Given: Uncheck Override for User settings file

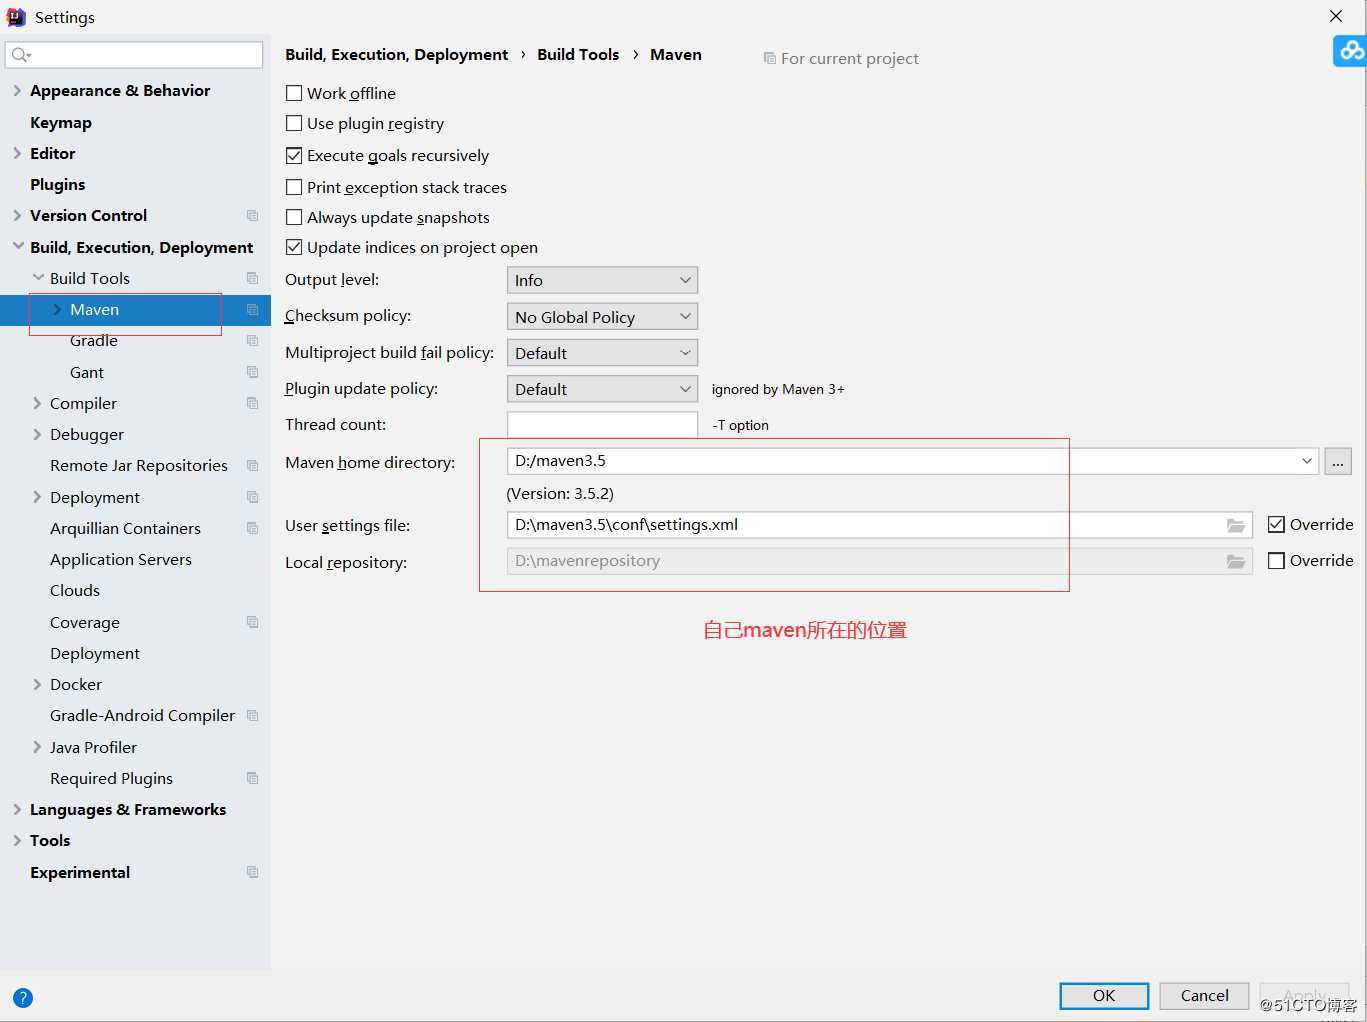Looking at the screenshot, I should pos(1276,524).
